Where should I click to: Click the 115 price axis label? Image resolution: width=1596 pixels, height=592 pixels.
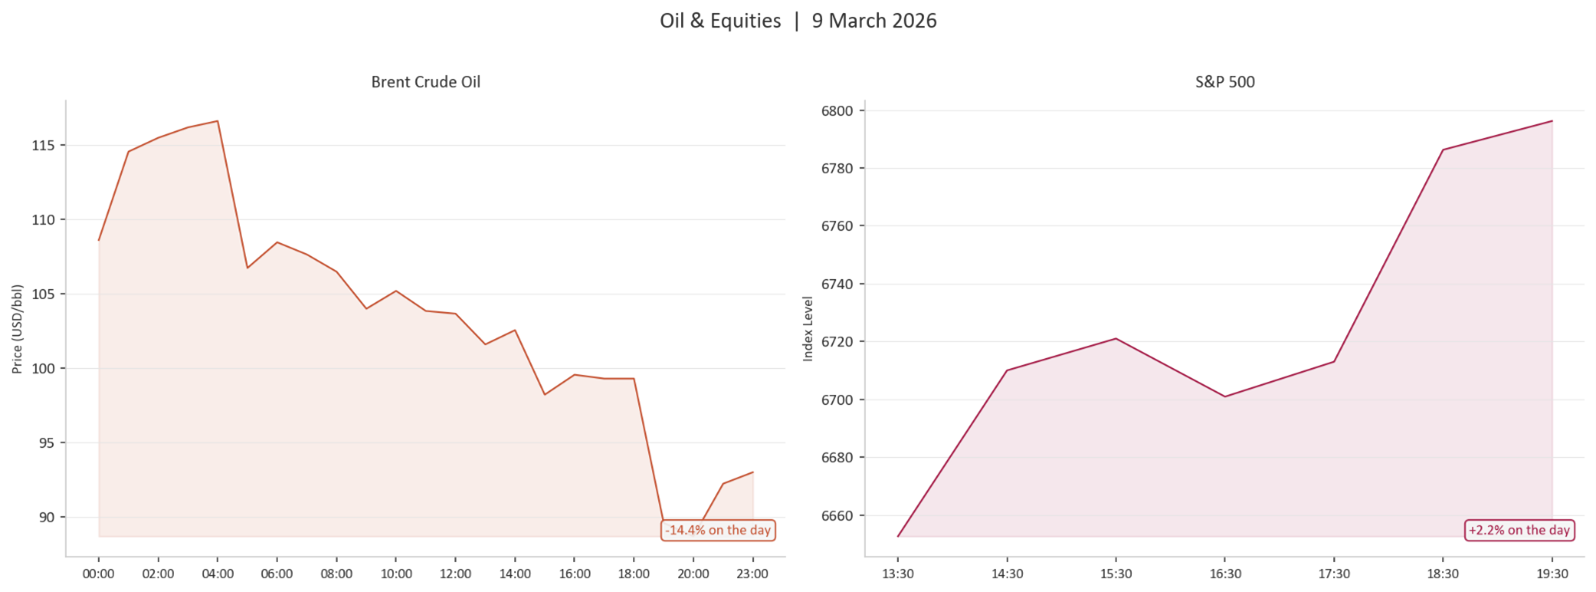pos(44,145)
